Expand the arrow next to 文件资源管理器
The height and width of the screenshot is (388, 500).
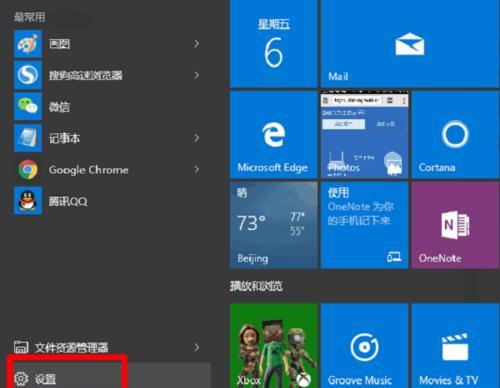click(x=197, y=347)
